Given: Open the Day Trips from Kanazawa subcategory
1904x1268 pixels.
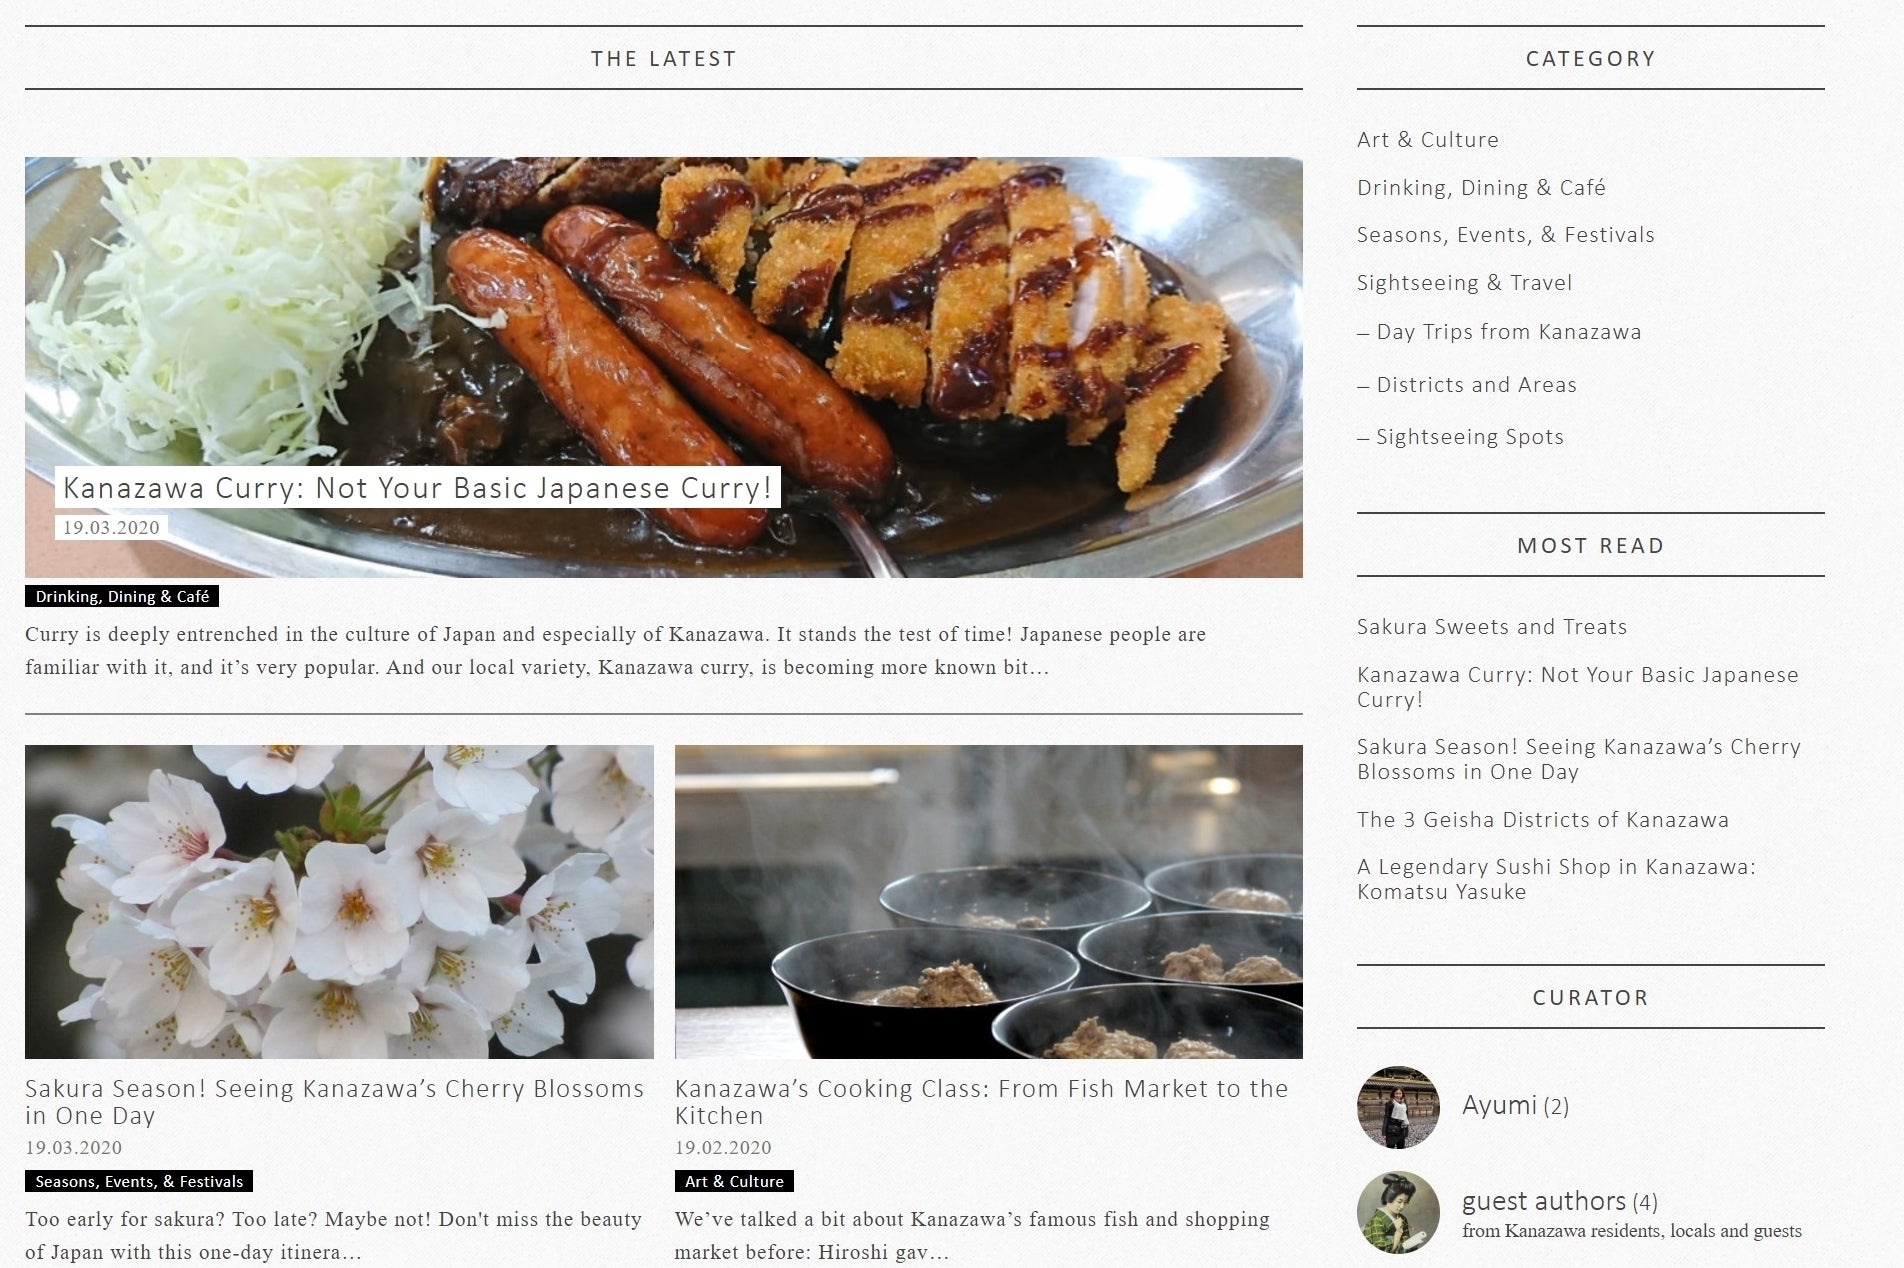Looking at the screenshot, I should pyautogui.click(x=1499, y=332).
